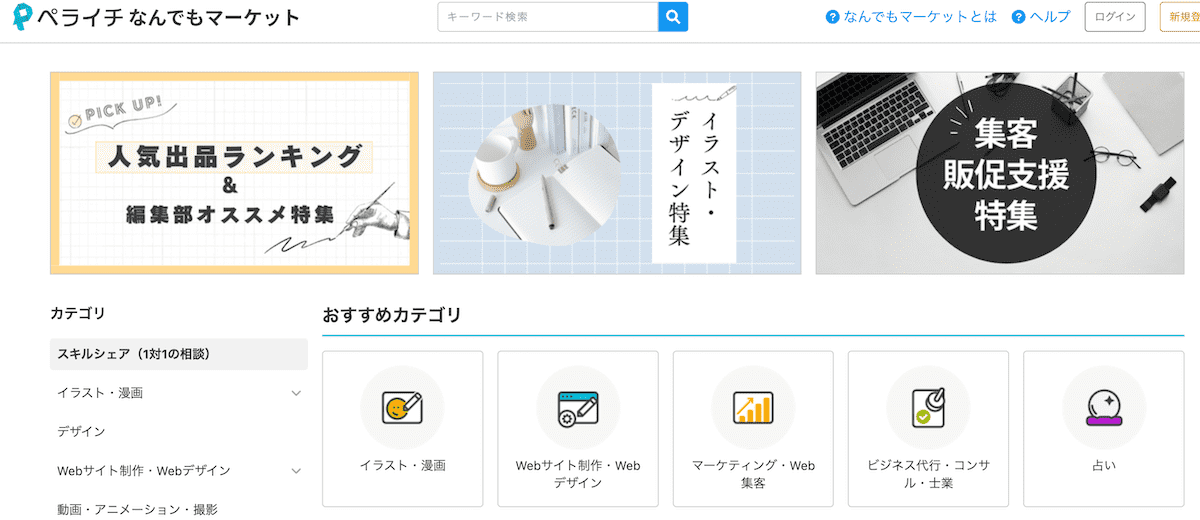Click the ログイン button
This screenshot has width=1200, height=520.
tap(1114, 17)
